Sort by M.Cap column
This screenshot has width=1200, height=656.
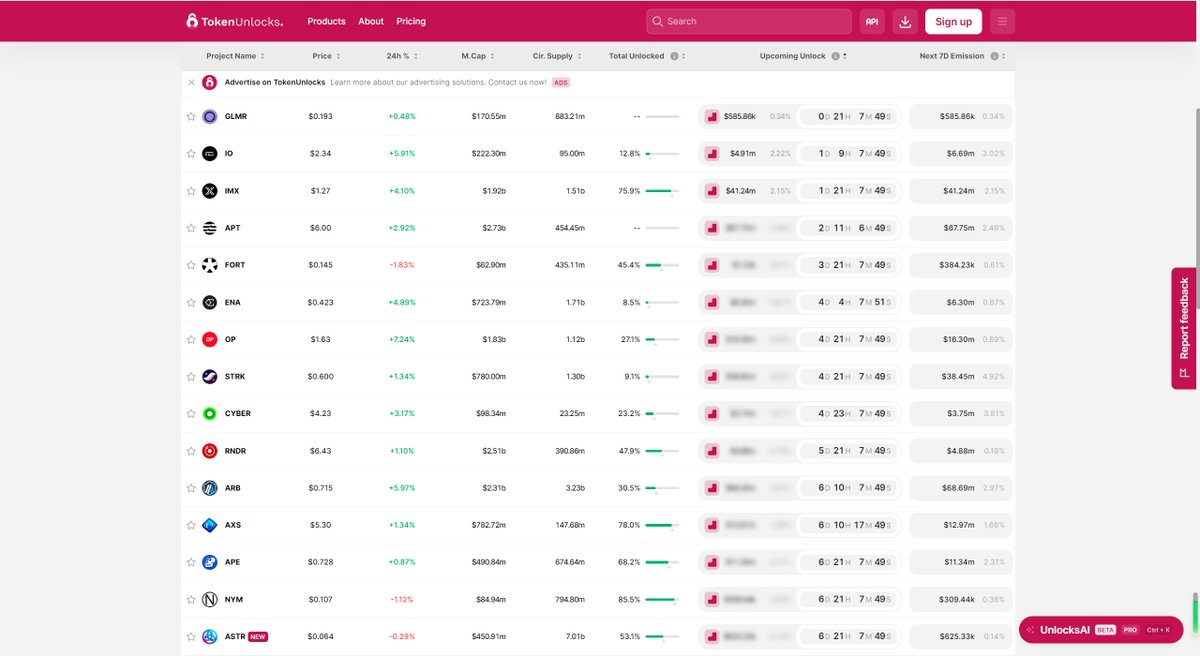click(478, 56)
